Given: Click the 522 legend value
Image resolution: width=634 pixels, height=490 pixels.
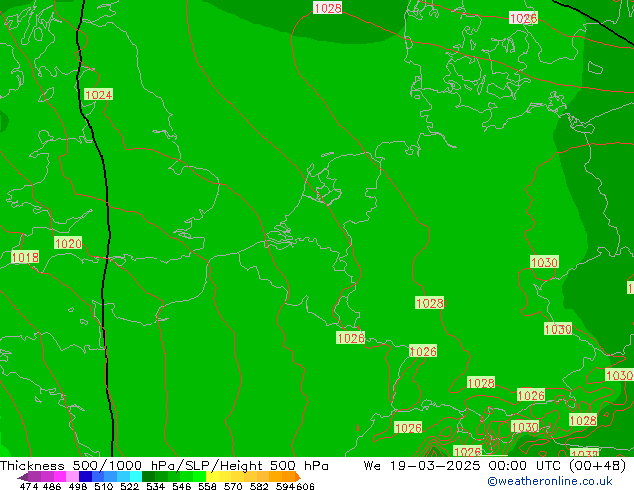Looking at the screenshot, I should click(x=129, y=486).
